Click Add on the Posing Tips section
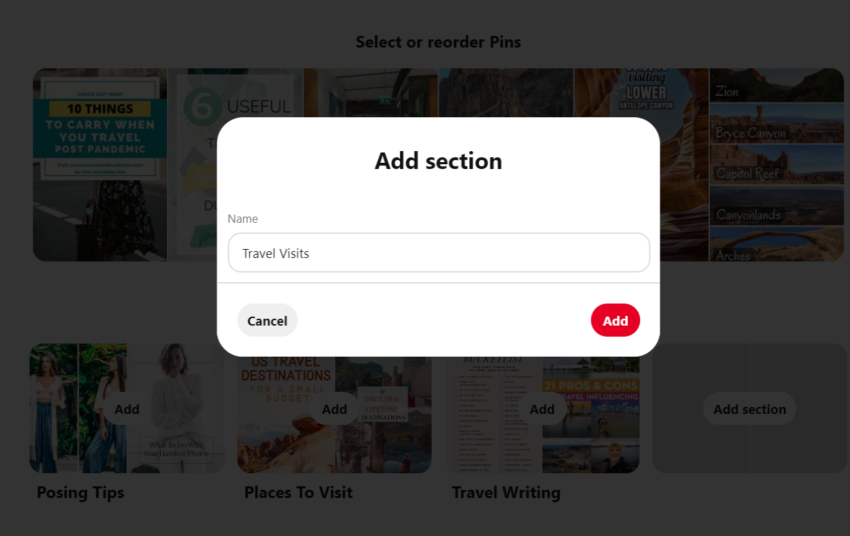Viewport: 850px width, 536px height. (127, 409)
